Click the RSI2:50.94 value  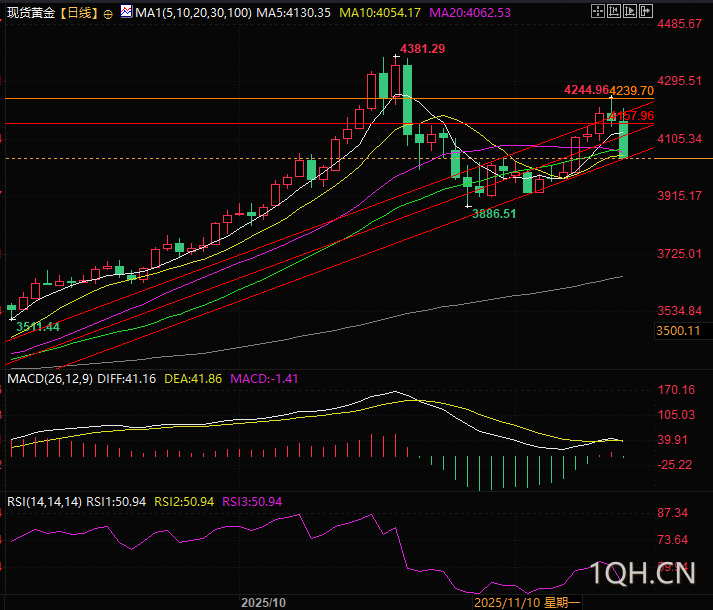pos(184,502)
